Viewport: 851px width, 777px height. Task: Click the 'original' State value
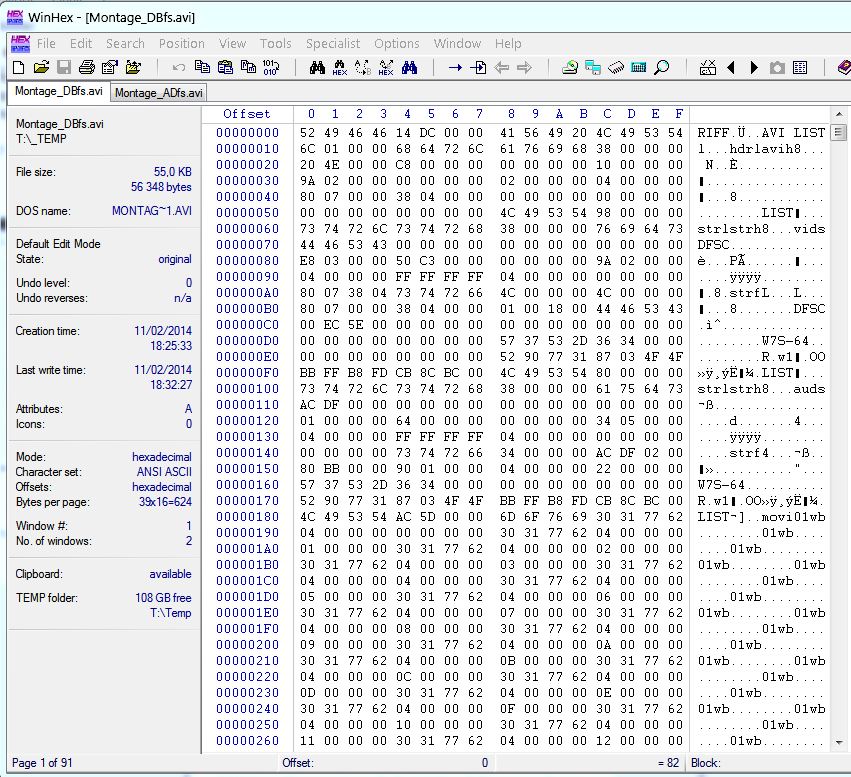point(175,259)
